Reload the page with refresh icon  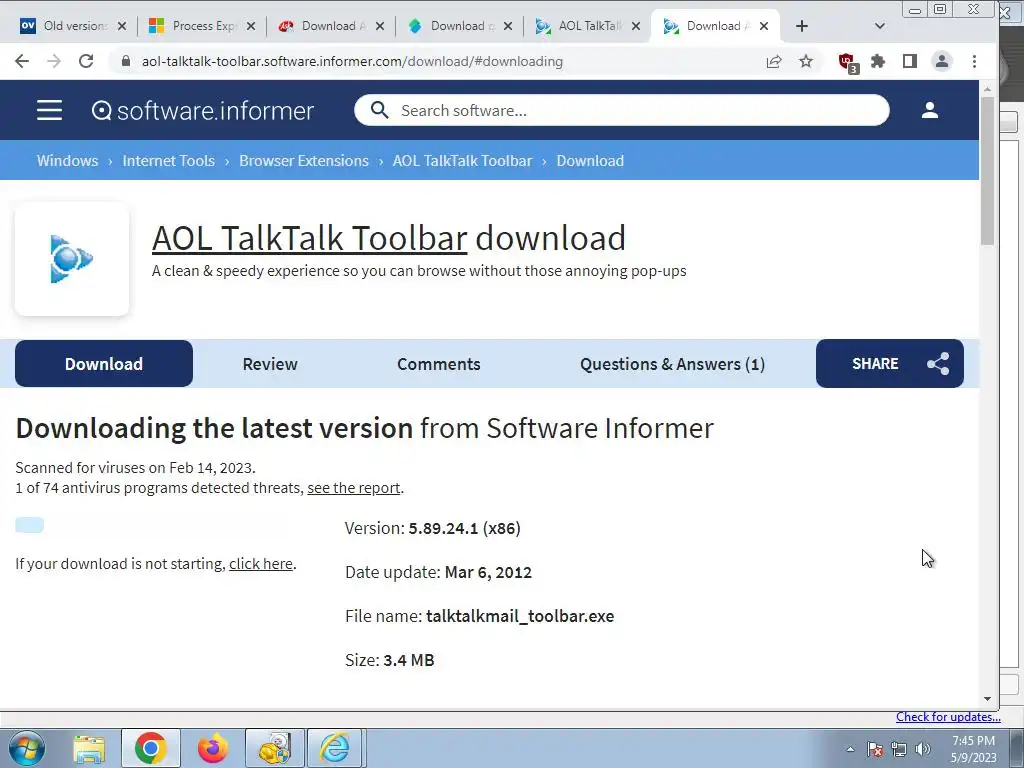pos(86,61)
